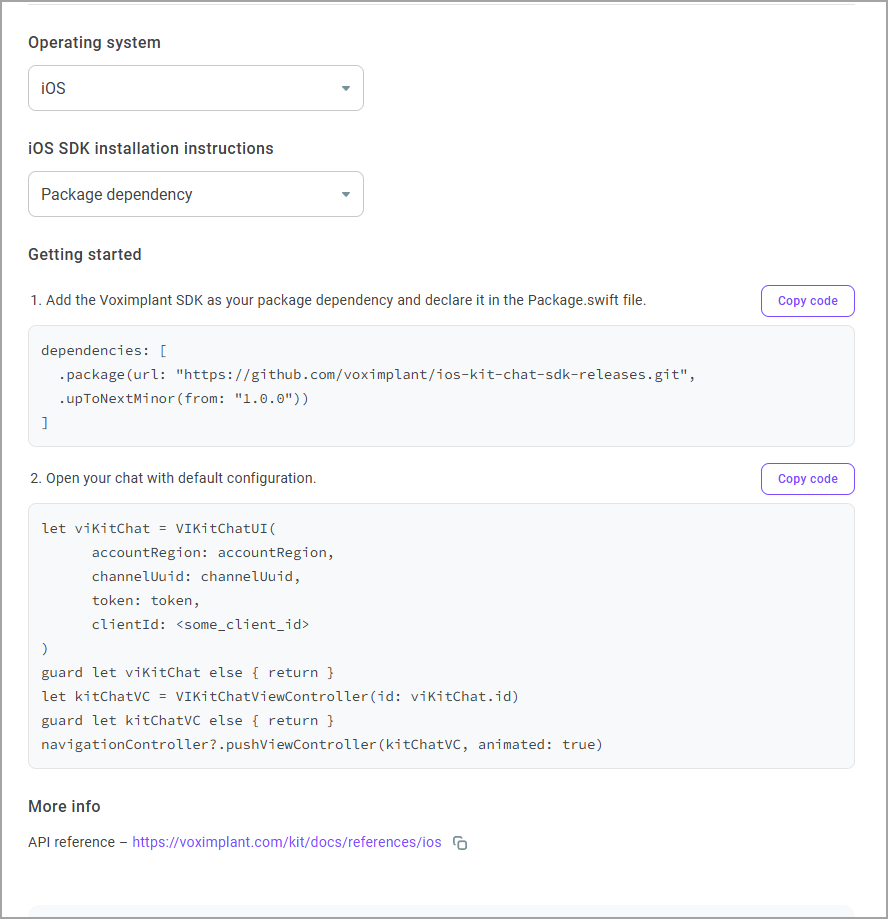This screenshot has height=919, width=888.
Task: Copy code for the default chat configuration
Action: [x=807, y=479]
